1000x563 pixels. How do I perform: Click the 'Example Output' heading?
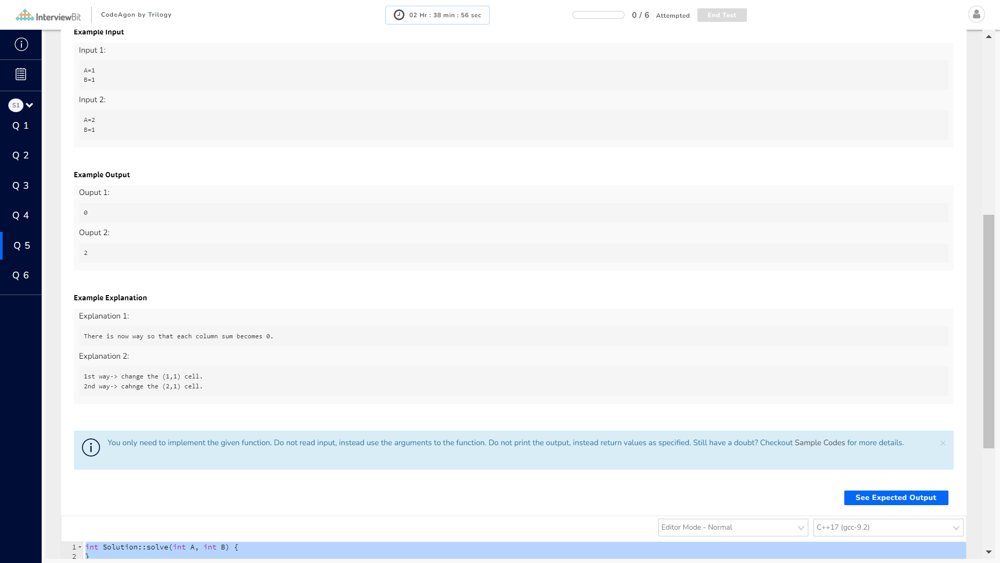[x=101, y=175]
